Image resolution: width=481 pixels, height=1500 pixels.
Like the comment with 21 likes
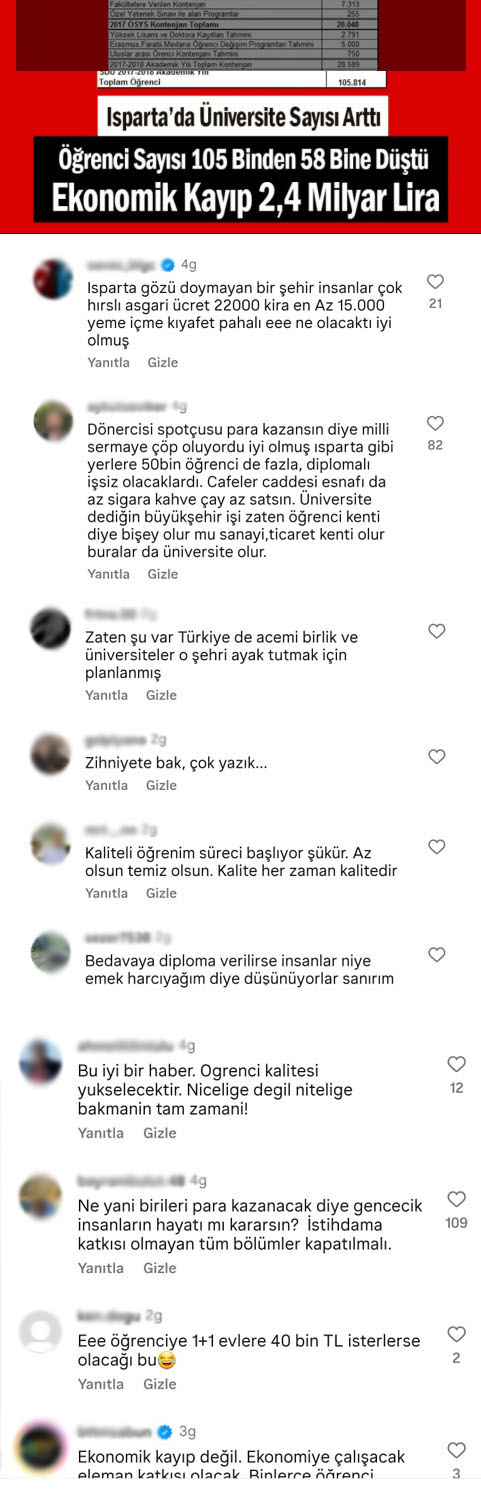[x=435, y=282]
